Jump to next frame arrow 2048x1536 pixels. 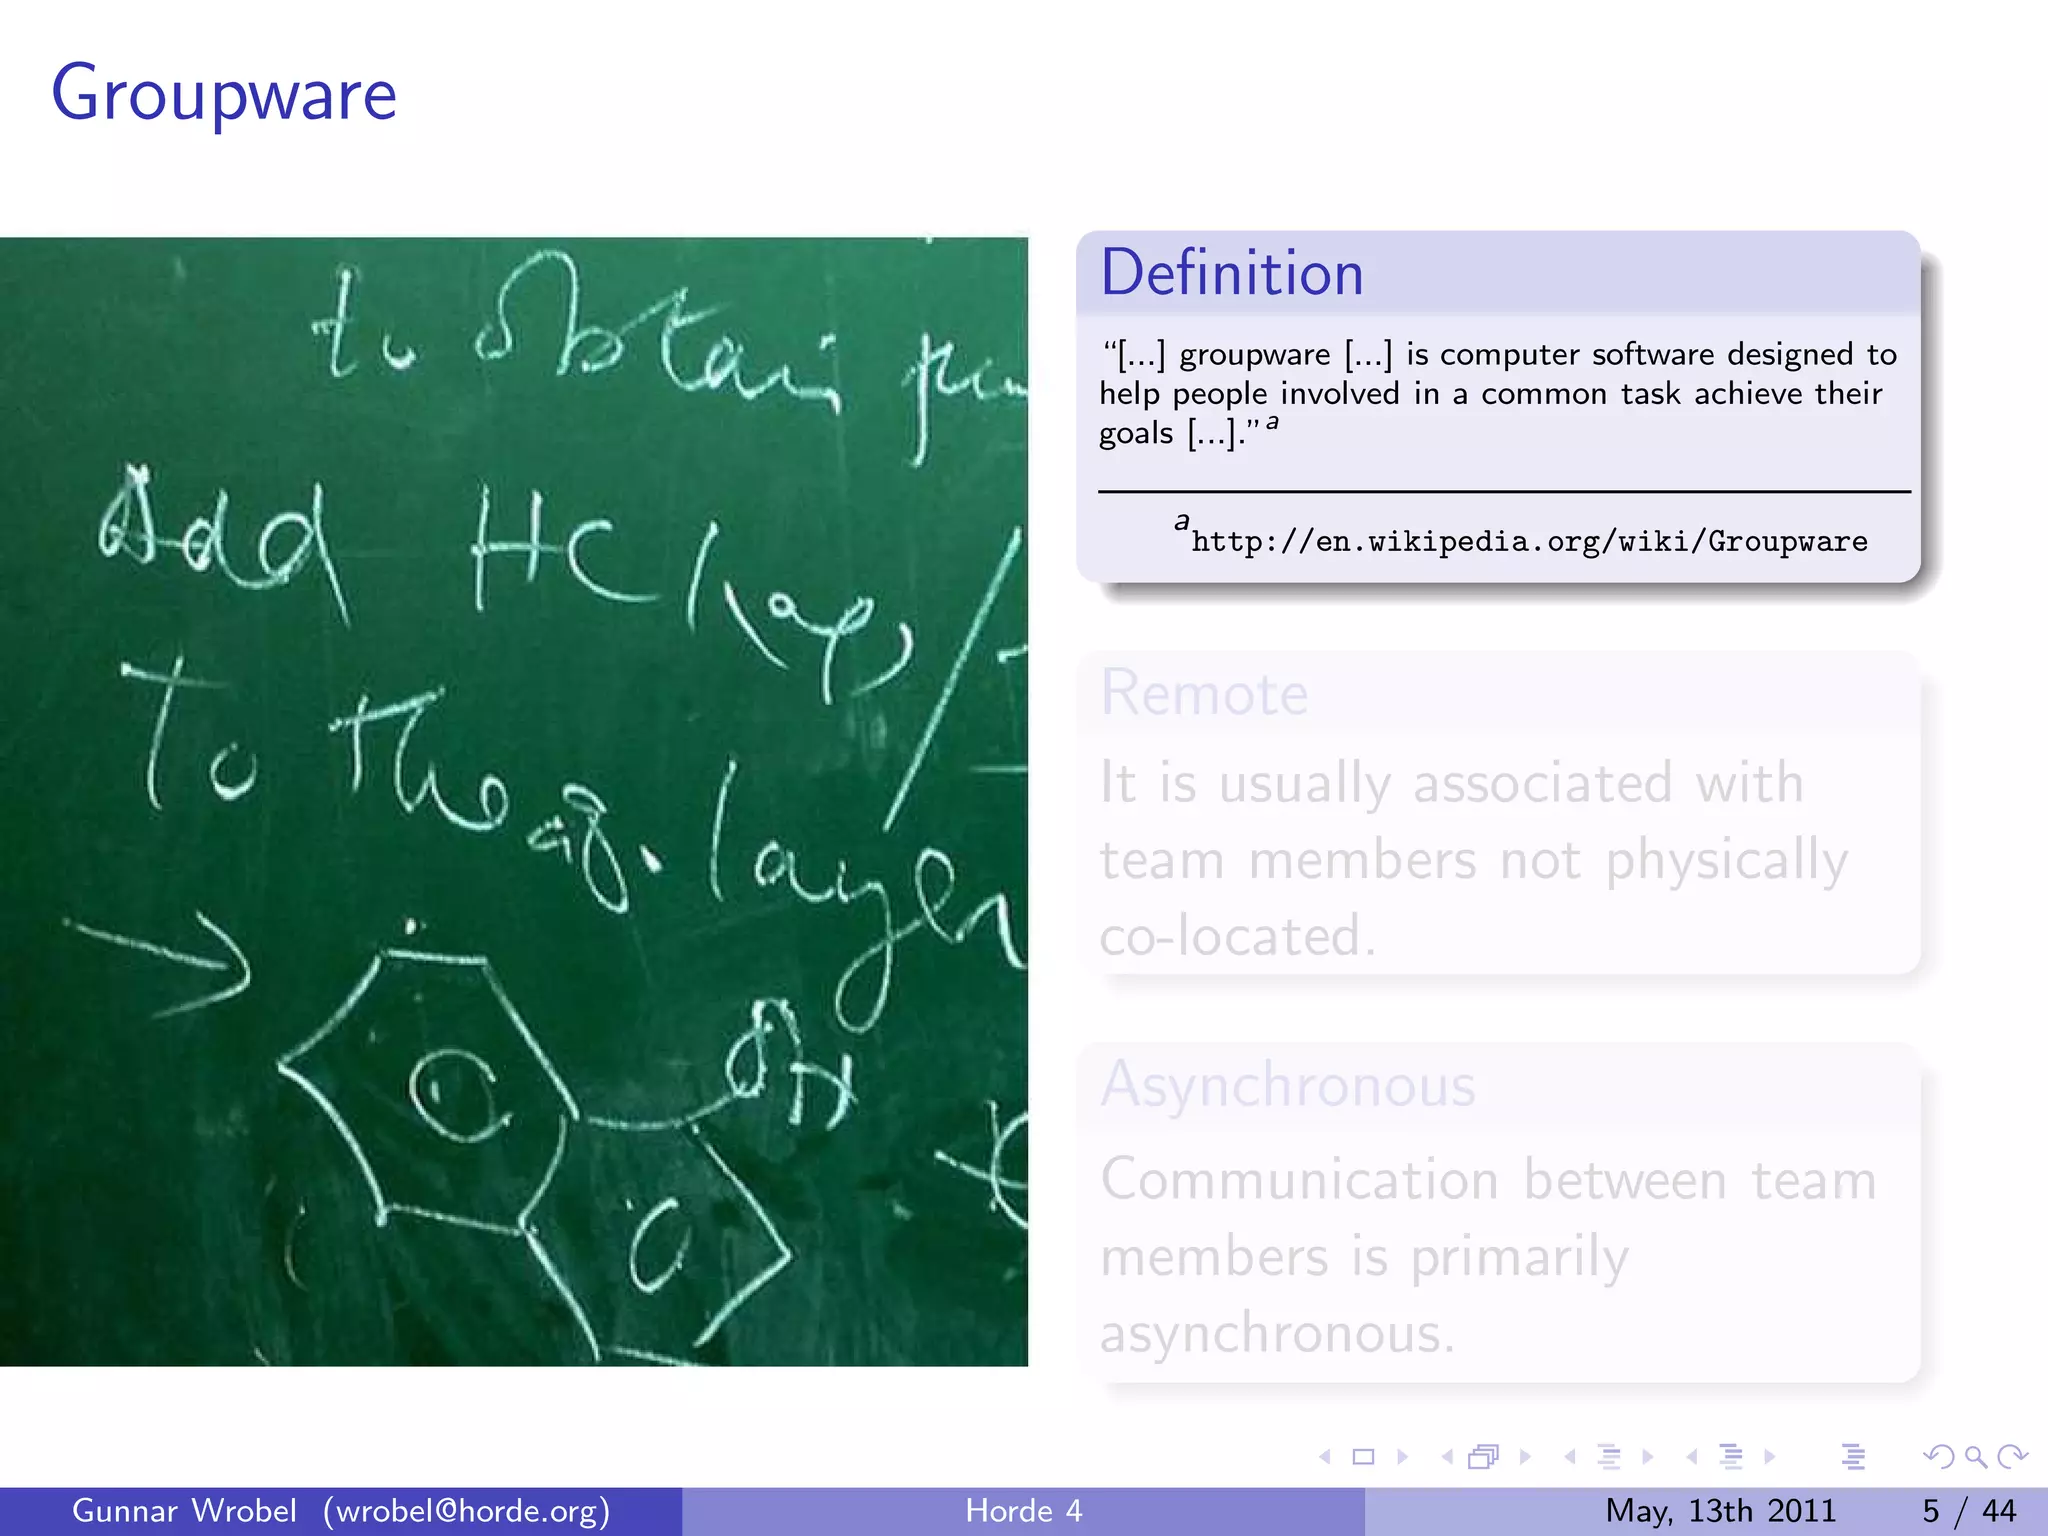pyautogui.click(x=1525, y=1457)
